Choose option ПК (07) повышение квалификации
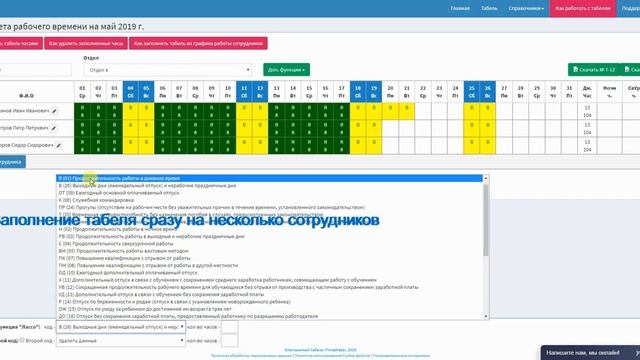The image size is (640, 360). (269, 258)
